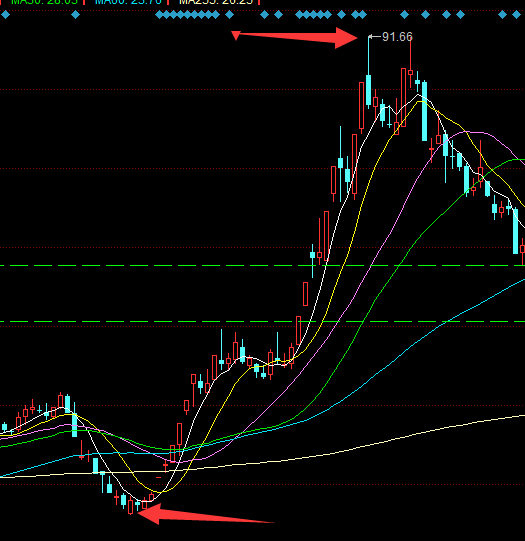Click the long cyan candlestick at the right chart edge
Screen dimensions: 525x541
[x=516, y=231]
